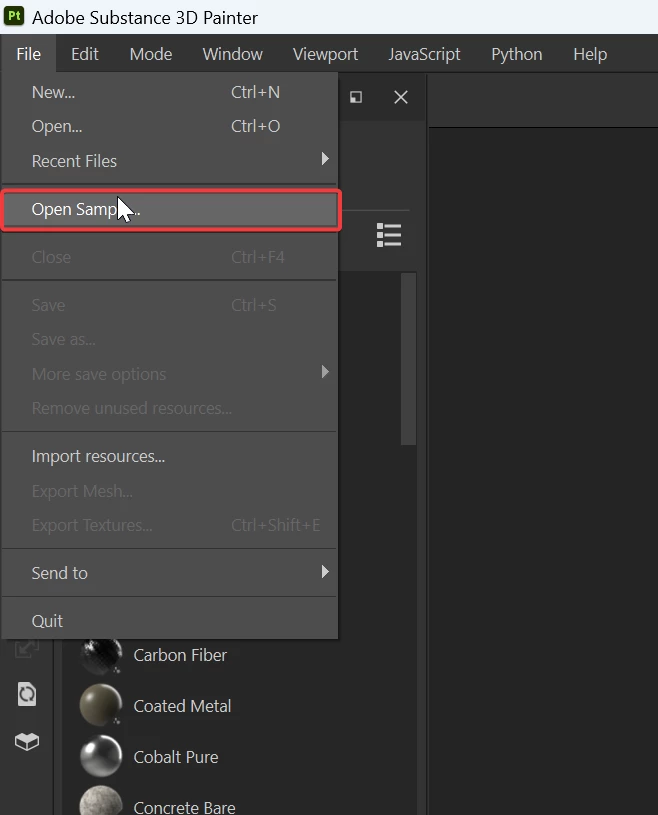Click the Adobe Substance Painter app icon
The height and width of the screenshot is (815, 658).
[x=14, y=16]
